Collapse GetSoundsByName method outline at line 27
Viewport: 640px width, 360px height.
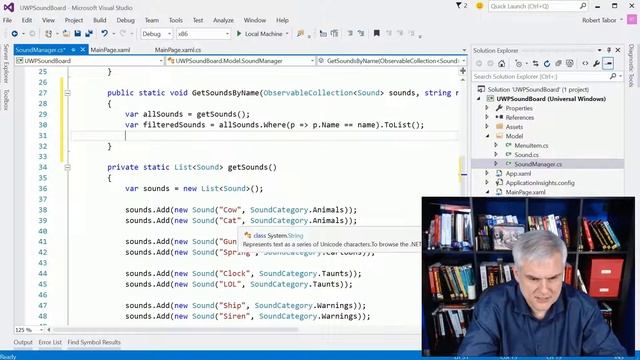[68, 93]
